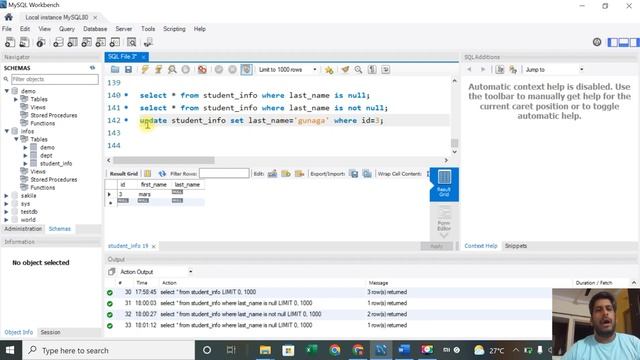Collapse the demo schema
The image size is (640, 360).
(7, 91)
